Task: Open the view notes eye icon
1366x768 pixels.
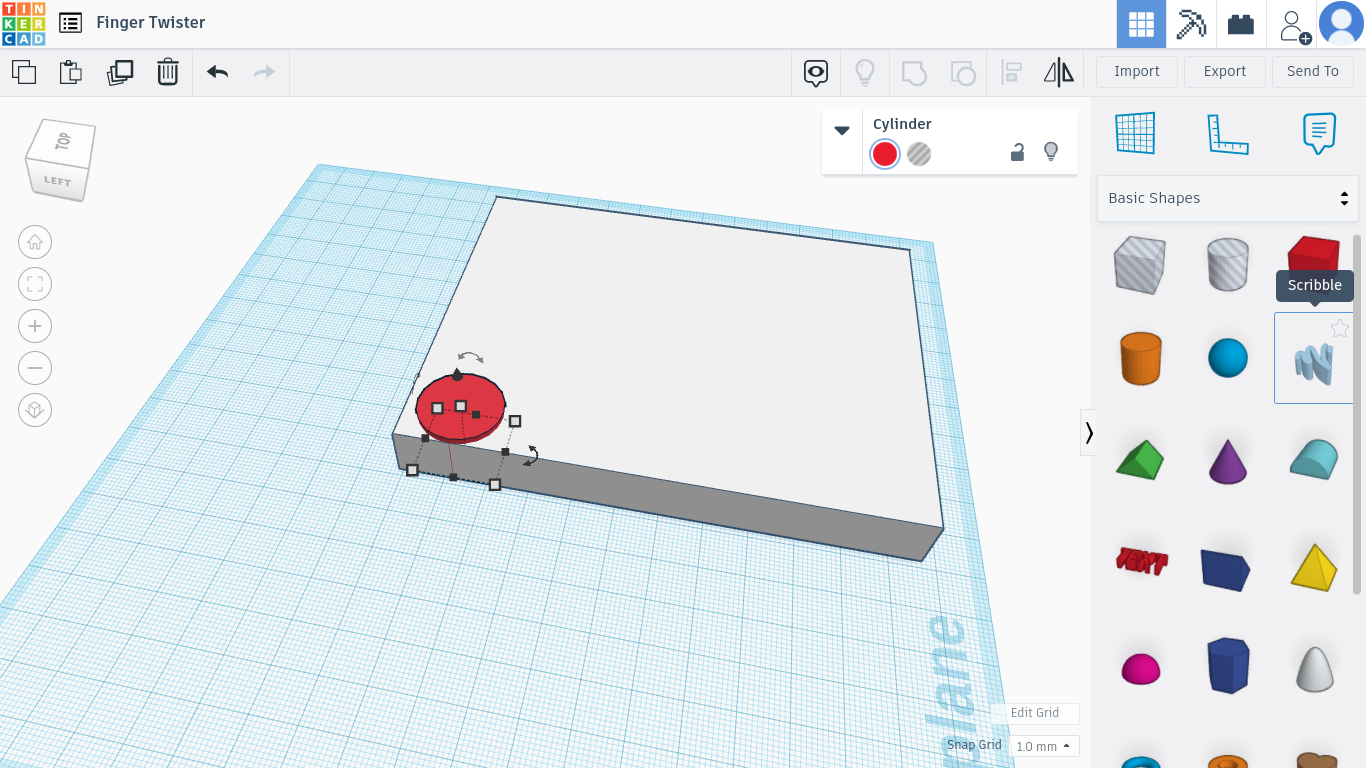Action: [x=816, y=72]
